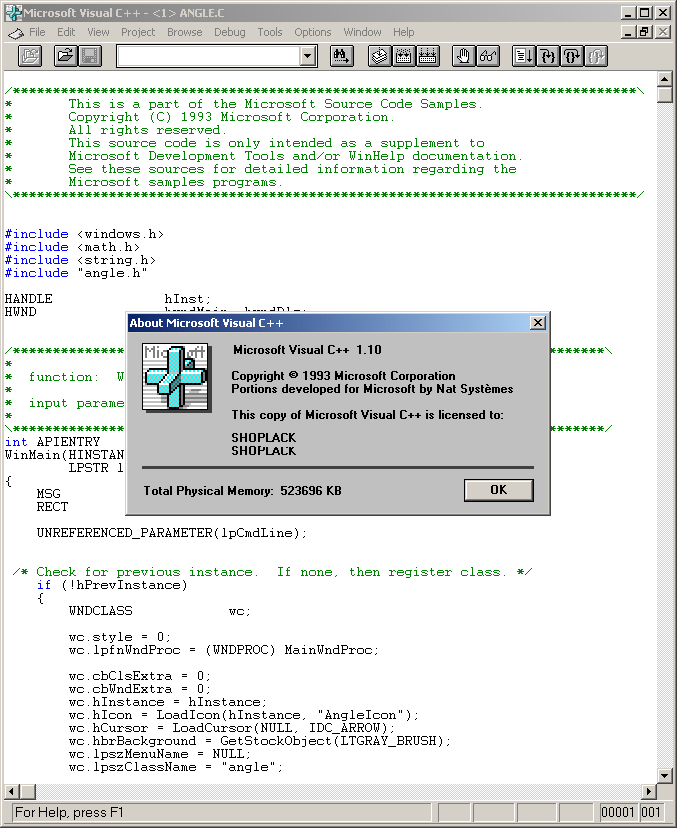Image resolution: width=677 pixels, height=828 pixels.
Task: Toggle breakpoint with the hand icon
Action: (464, 56)
